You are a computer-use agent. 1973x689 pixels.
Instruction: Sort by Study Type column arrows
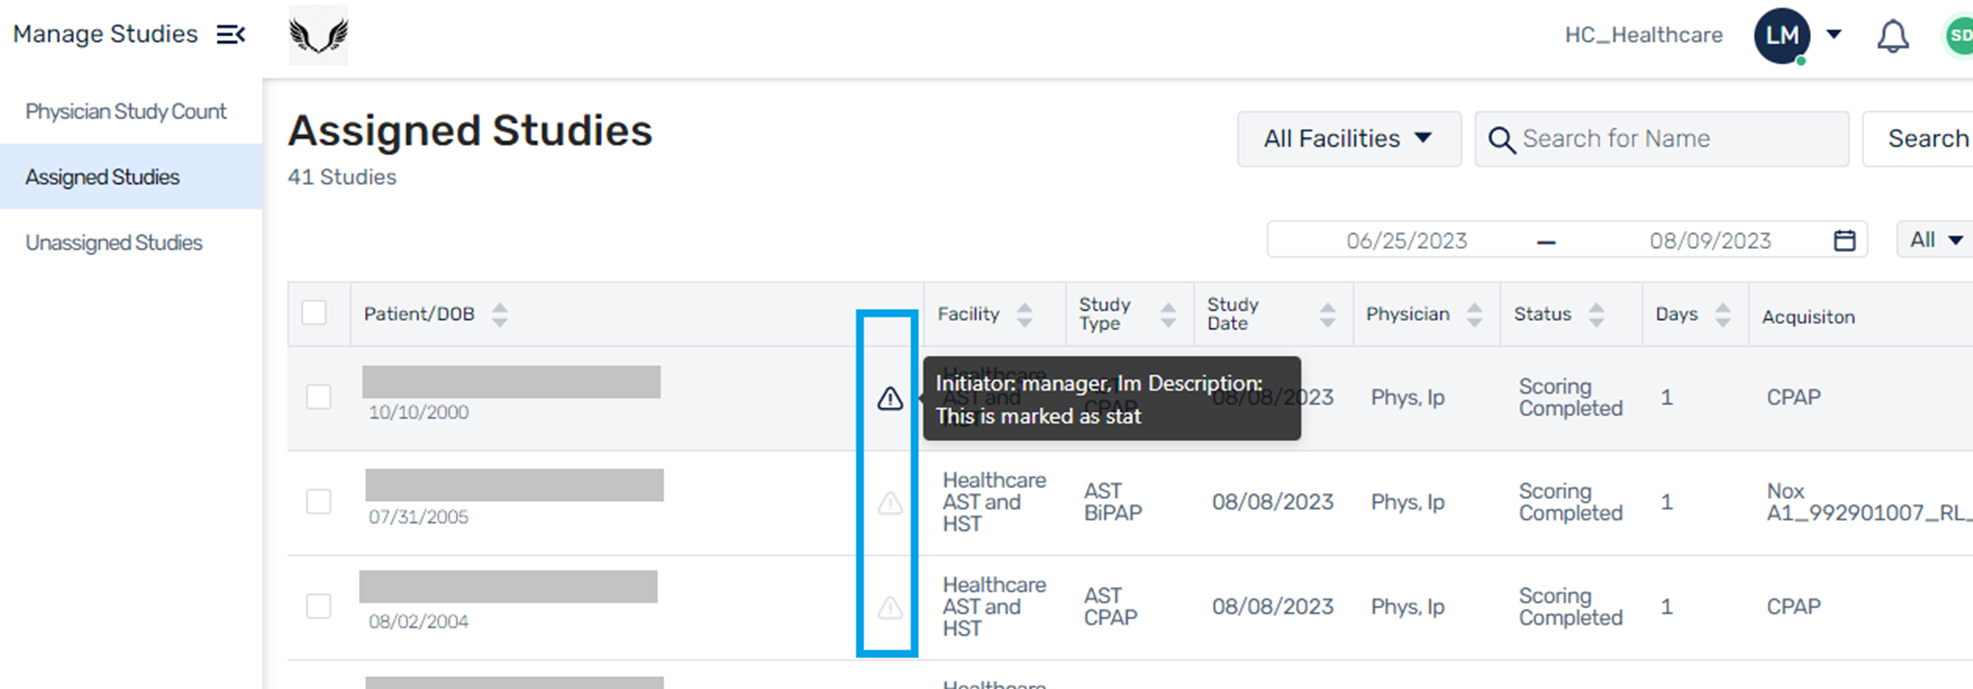[1168, 314]
